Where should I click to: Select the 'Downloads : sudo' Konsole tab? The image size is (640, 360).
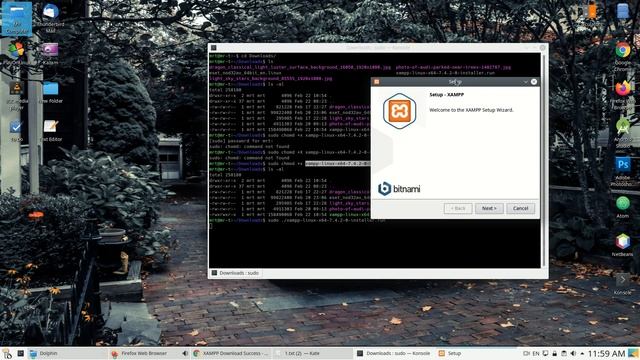click(x=236, y=273)
